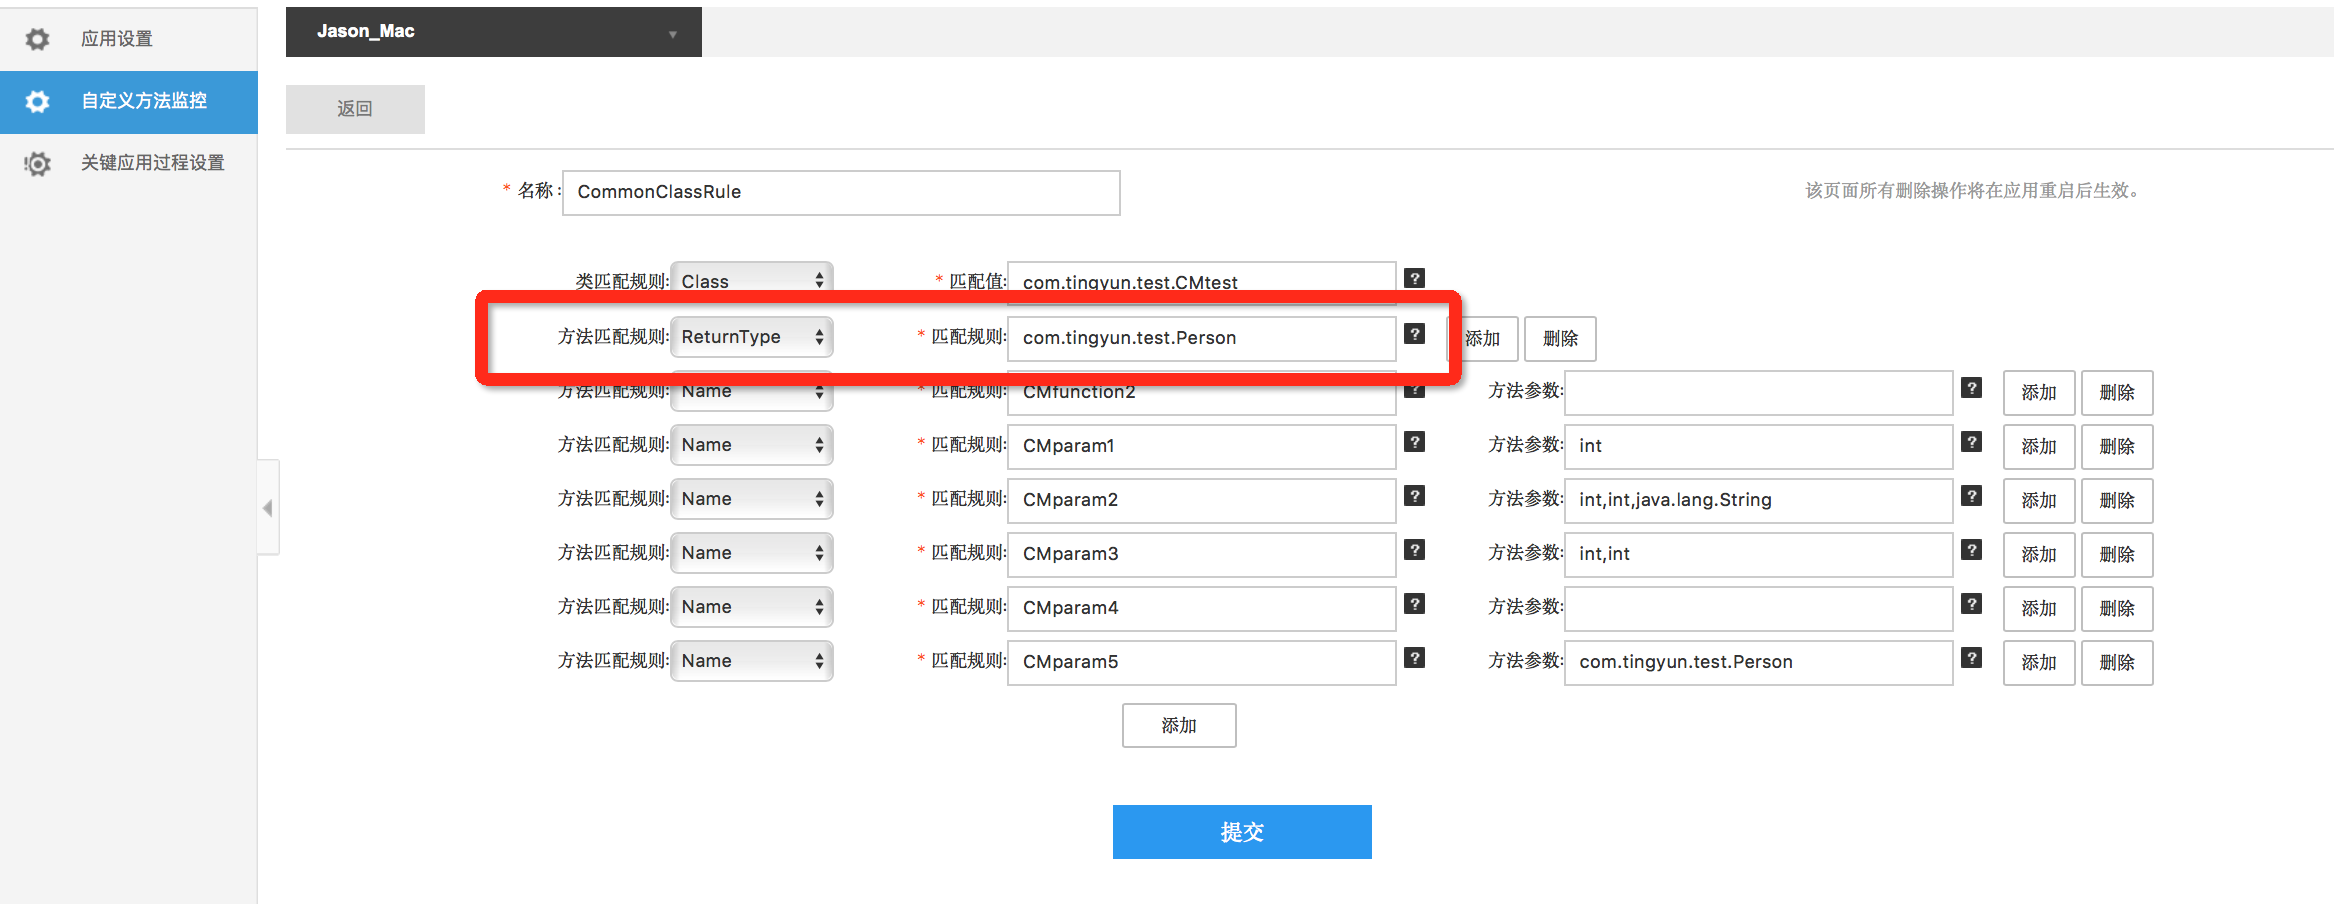
Task: Click help icon after int,int,java.lang.String parameter field
Action: 1971,496
